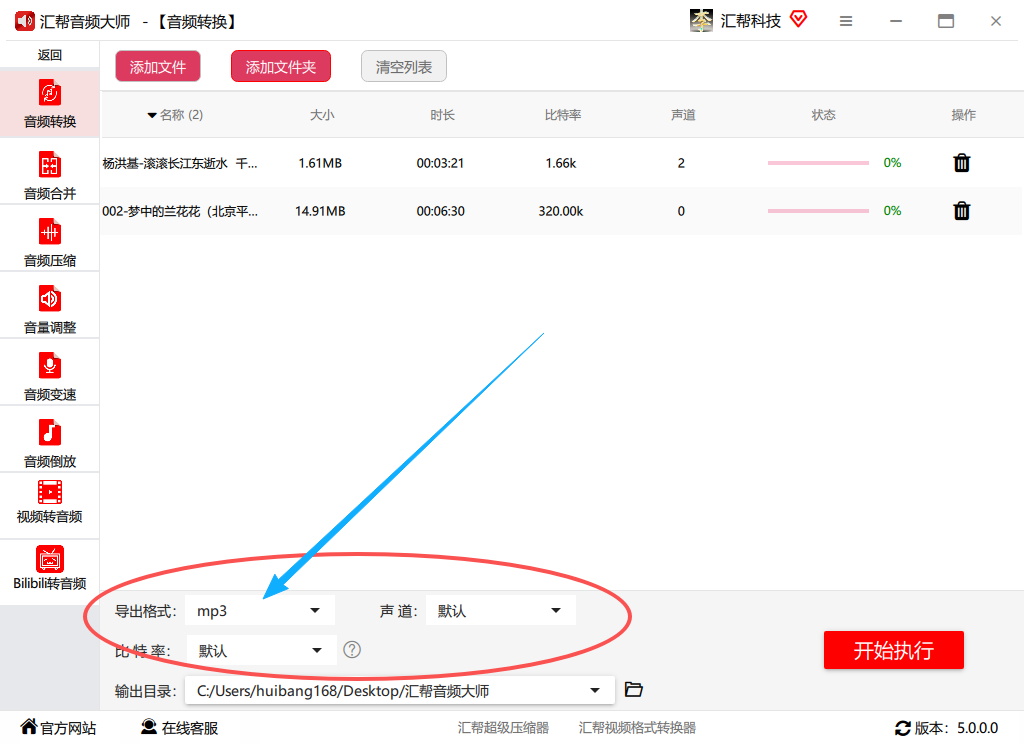
Task: Click the version refresh icon
Action: point(903,728)
